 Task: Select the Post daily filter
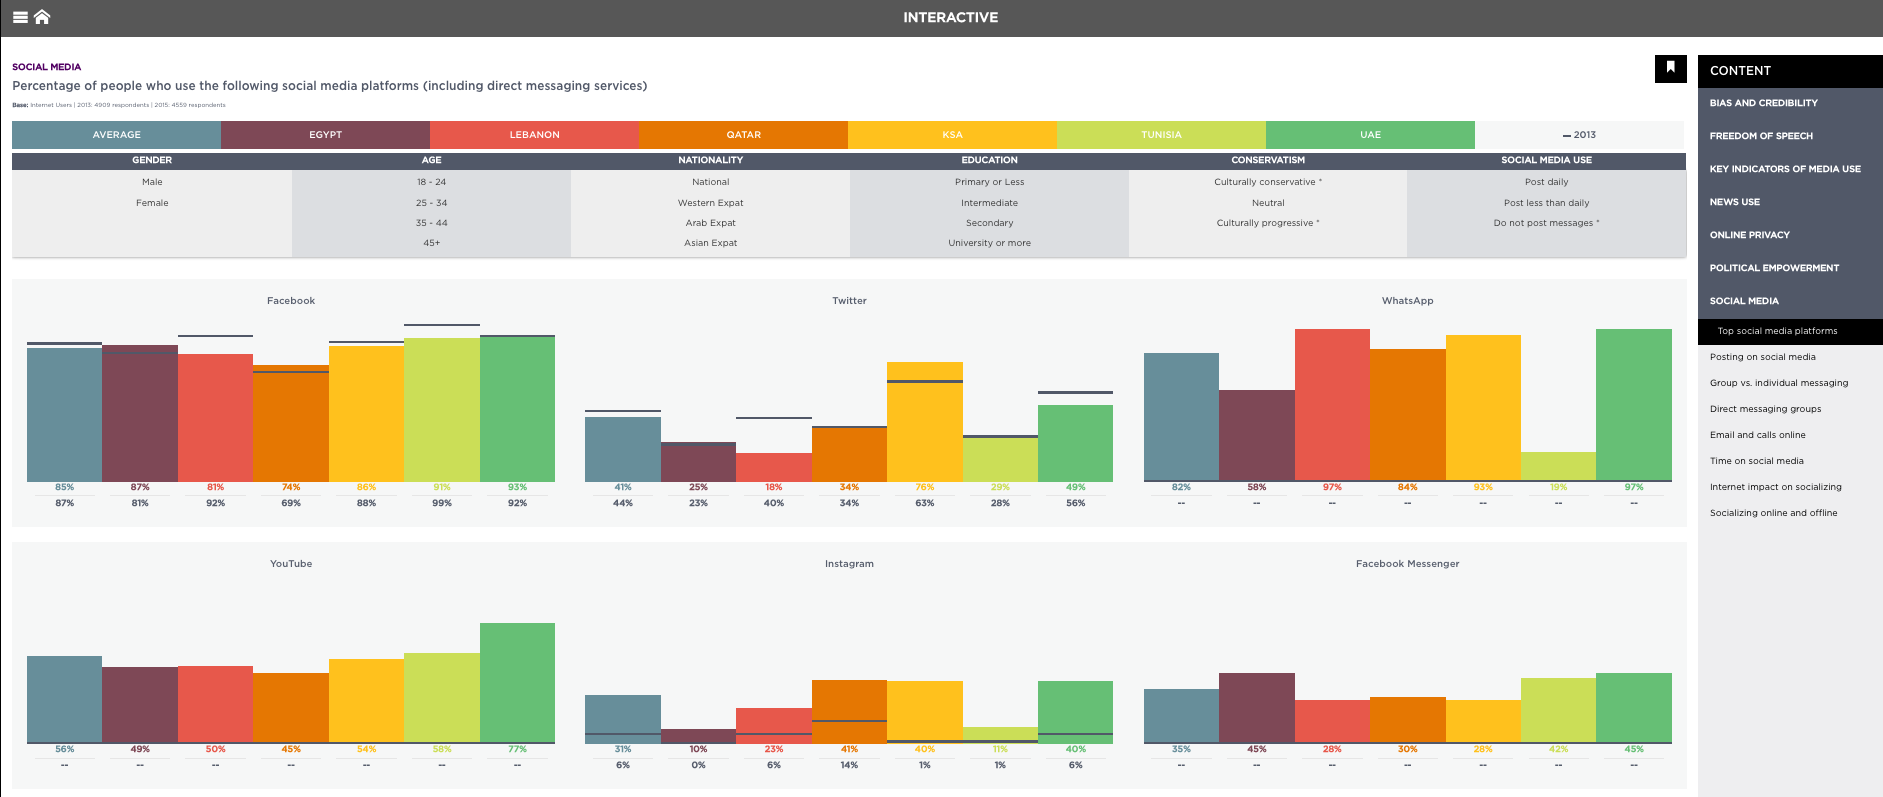tap(1546, 182)
